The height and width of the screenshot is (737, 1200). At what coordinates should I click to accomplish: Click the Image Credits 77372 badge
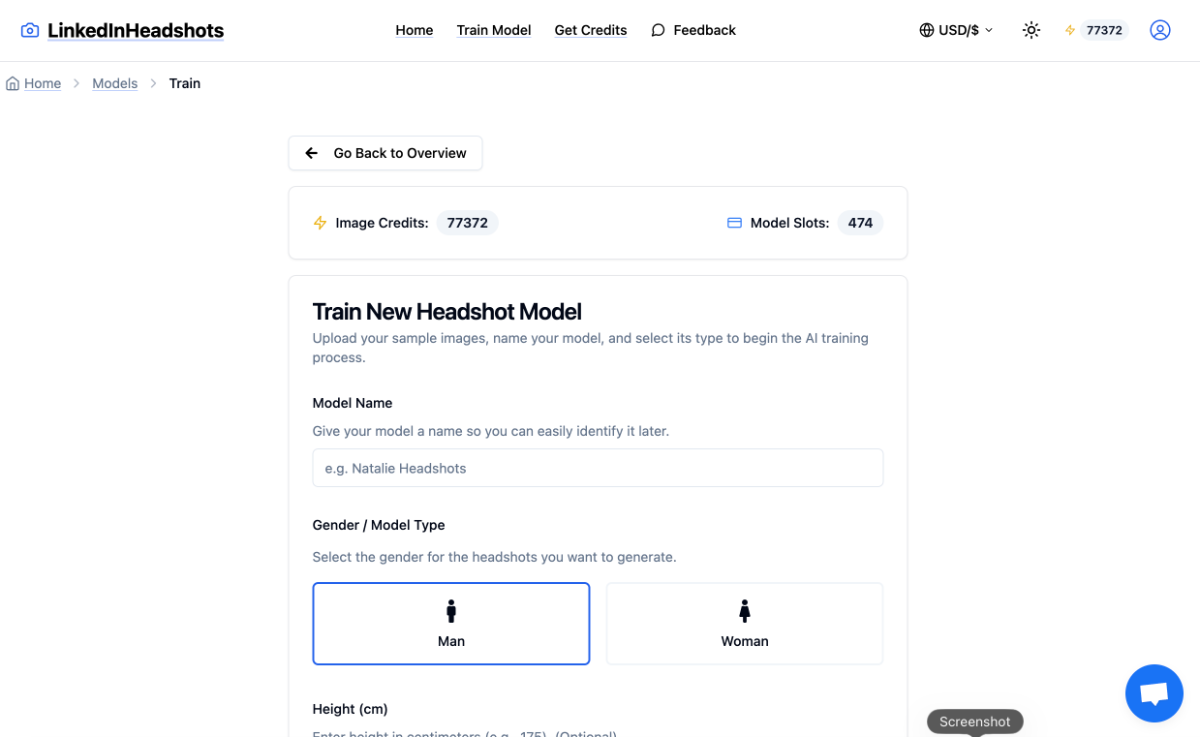coord(467,223)
